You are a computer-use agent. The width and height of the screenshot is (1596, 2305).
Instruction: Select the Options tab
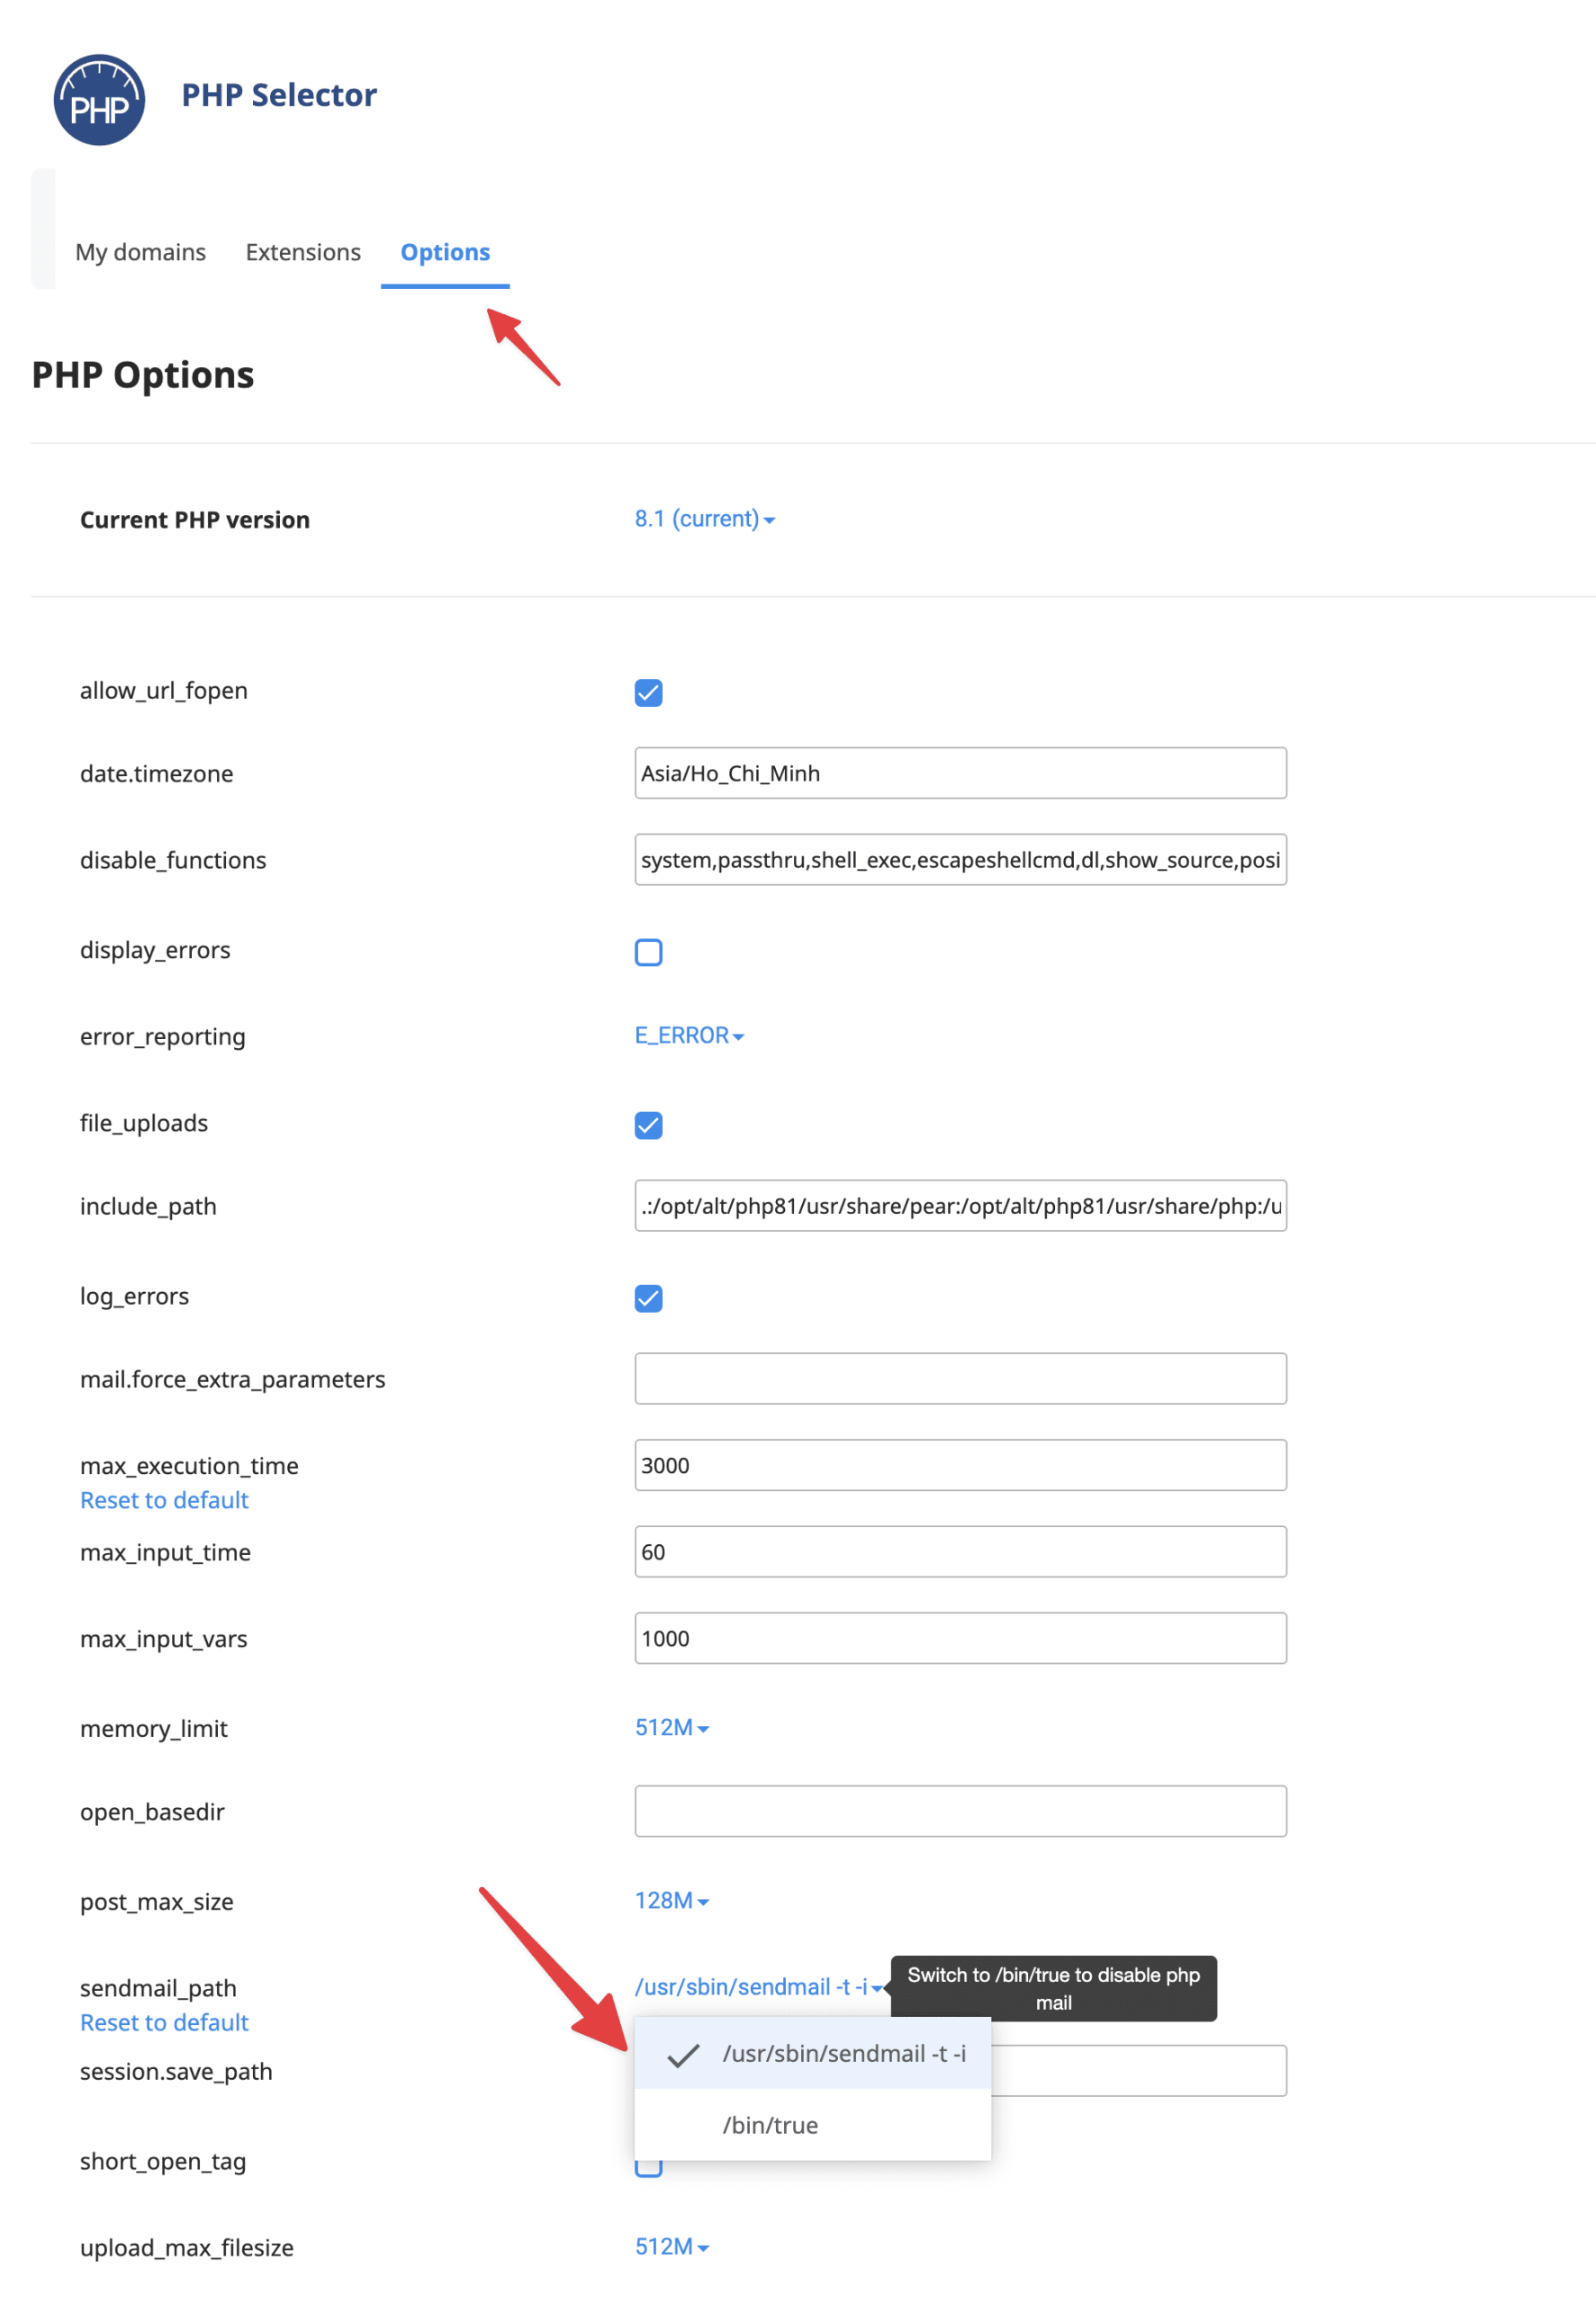[445, 252]
